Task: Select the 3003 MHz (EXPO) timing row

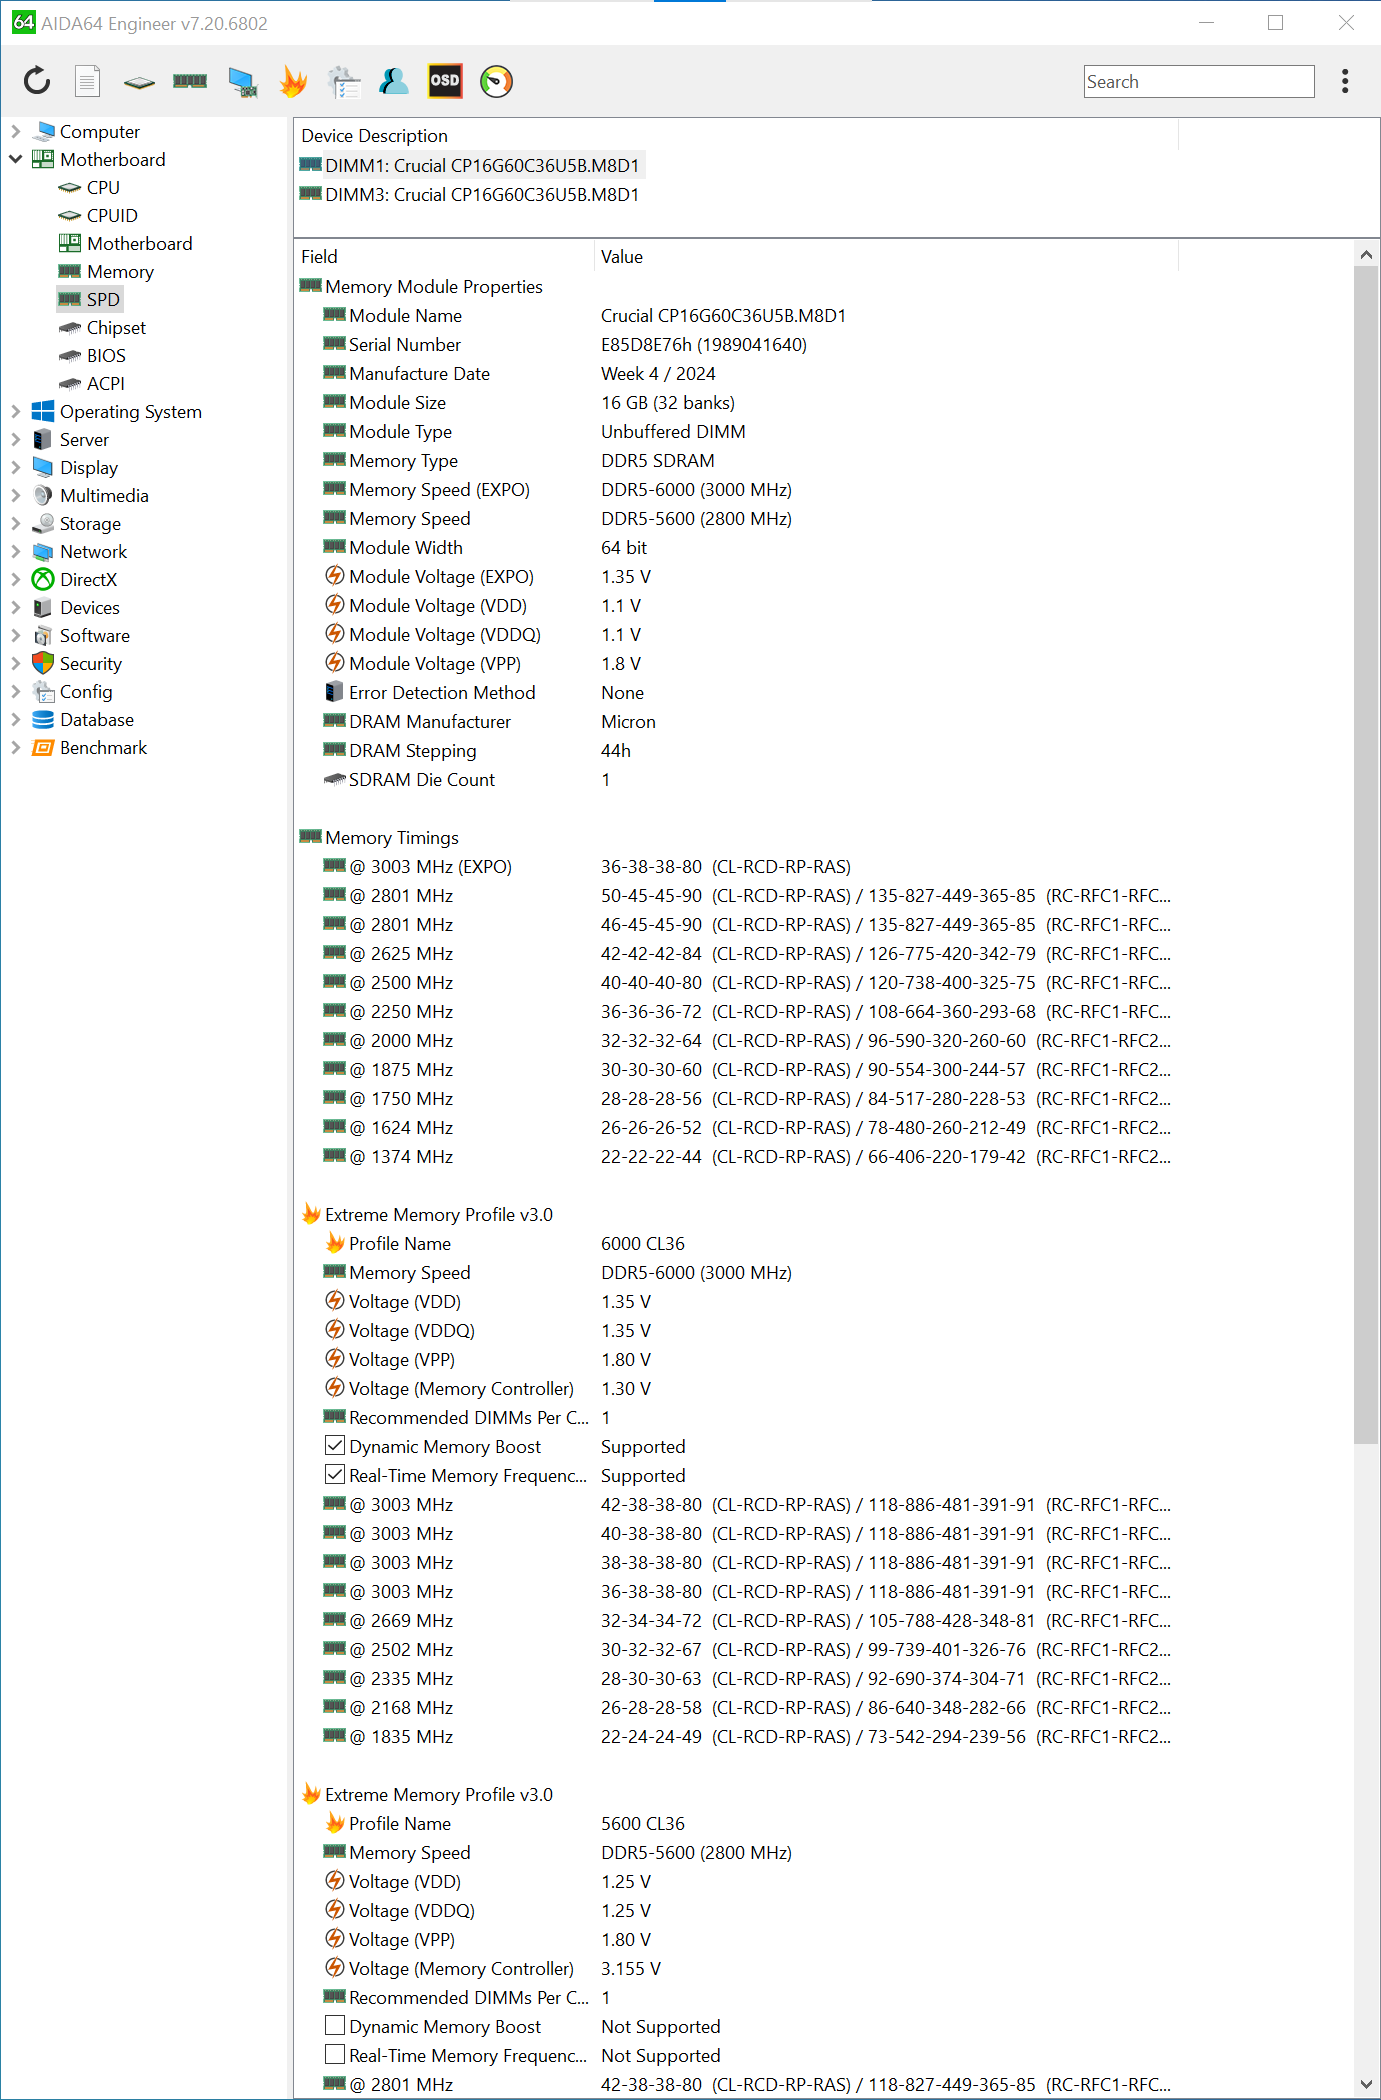Action: (x=736, y=866)
